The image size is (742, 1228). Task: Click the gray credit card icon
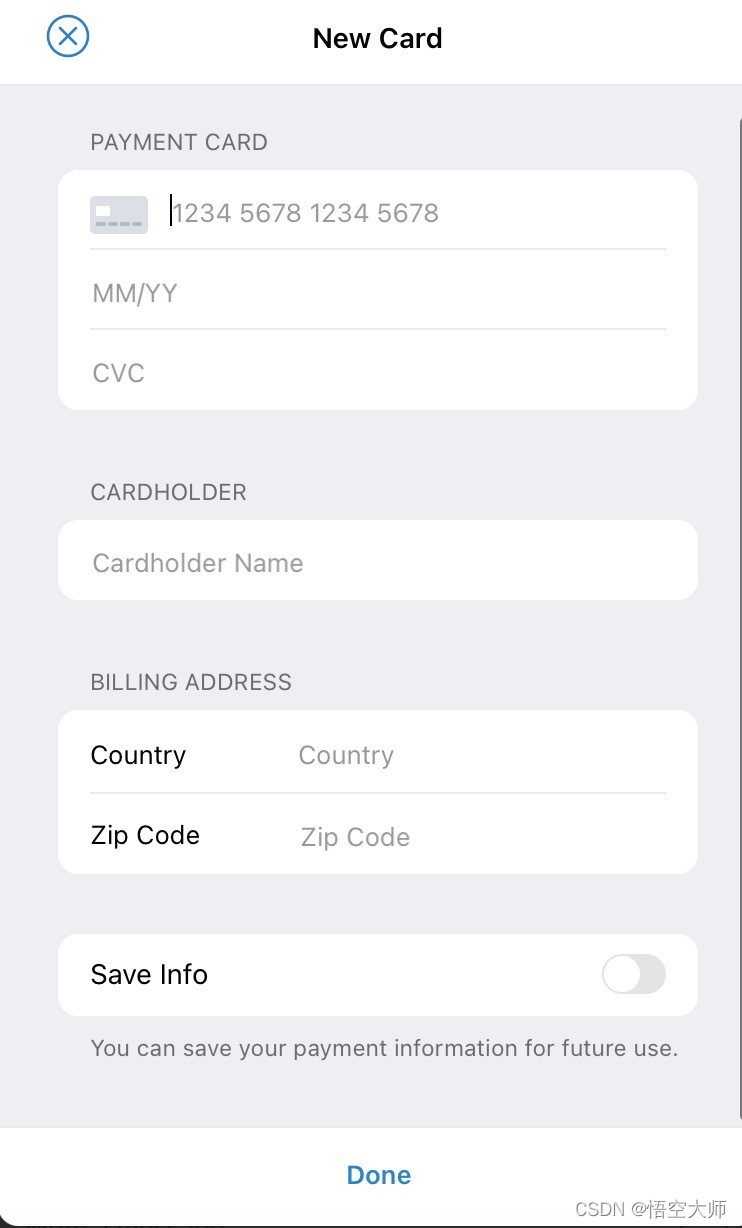(x=119, y=214)
